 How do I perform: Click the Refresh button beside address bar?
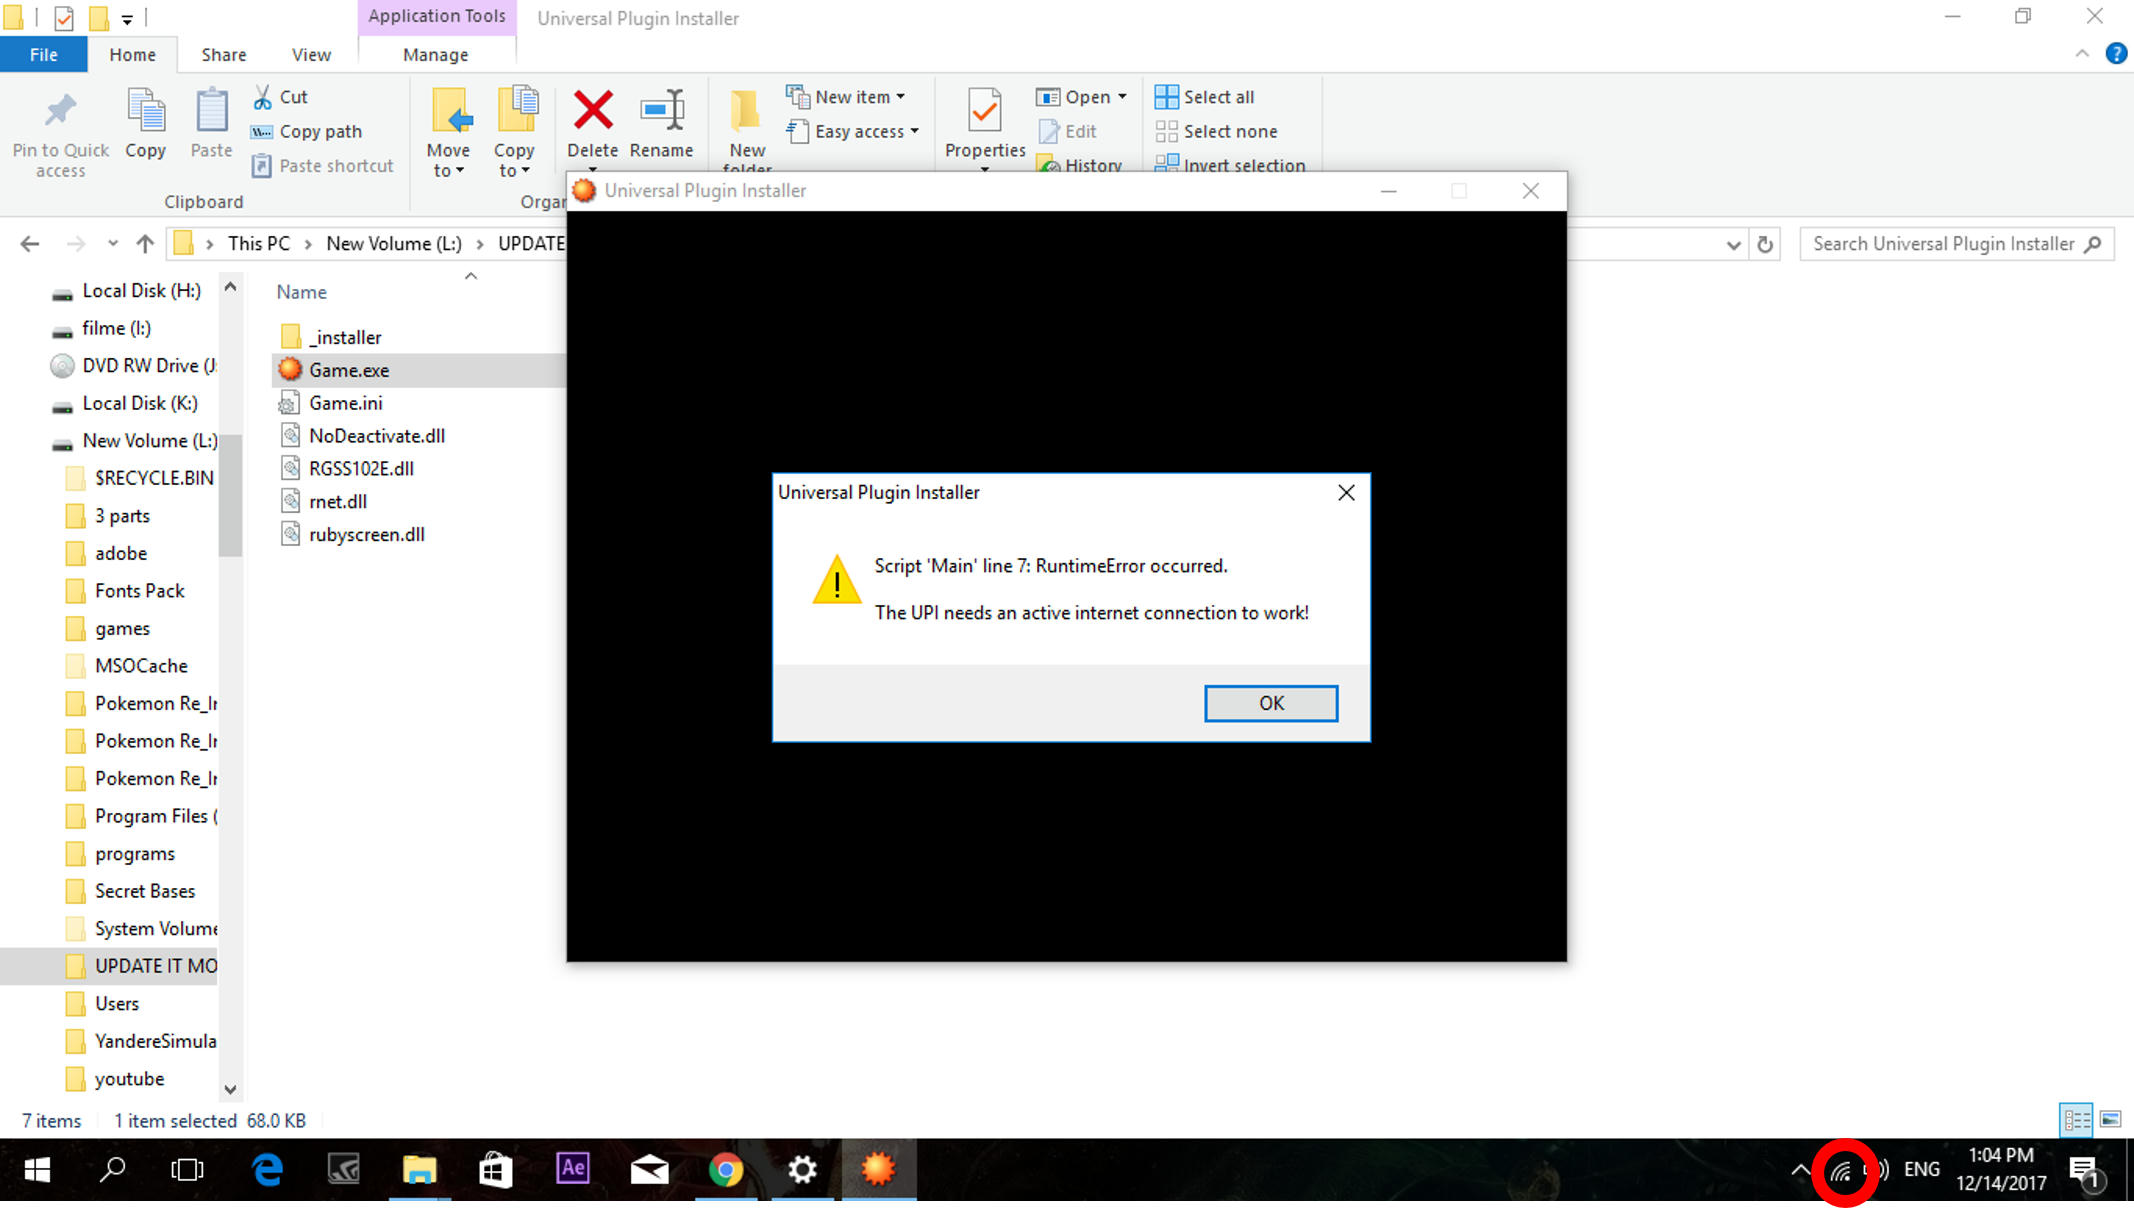[1765, 244]
